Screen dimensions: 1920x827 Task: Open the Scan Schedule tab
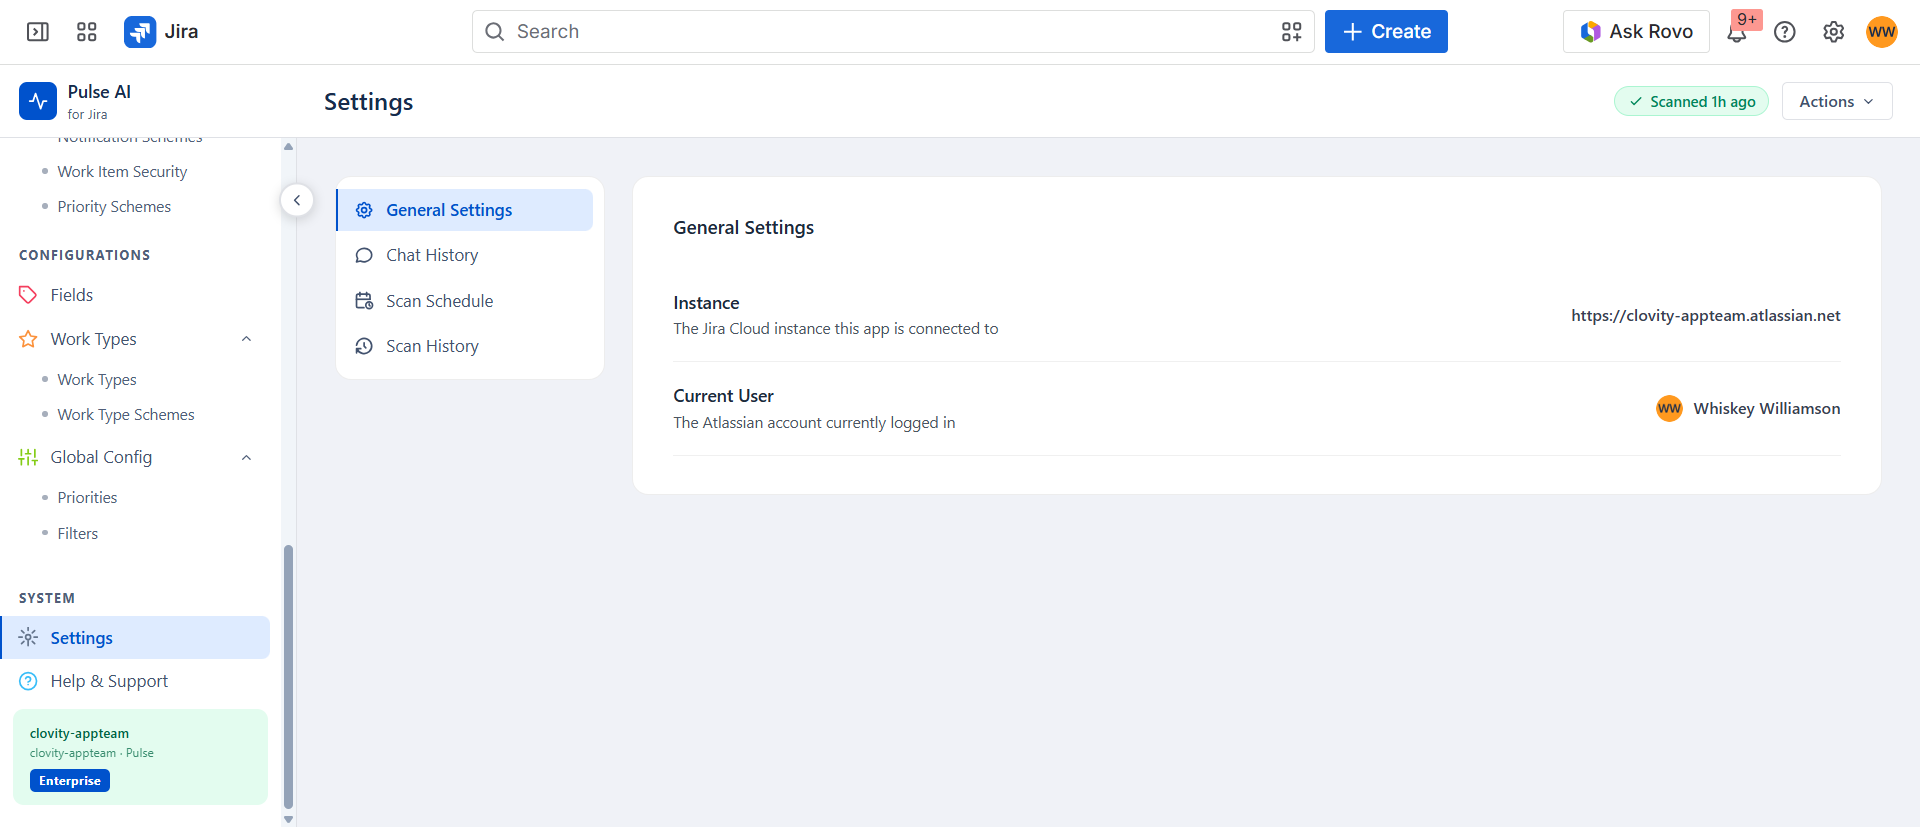465,301
